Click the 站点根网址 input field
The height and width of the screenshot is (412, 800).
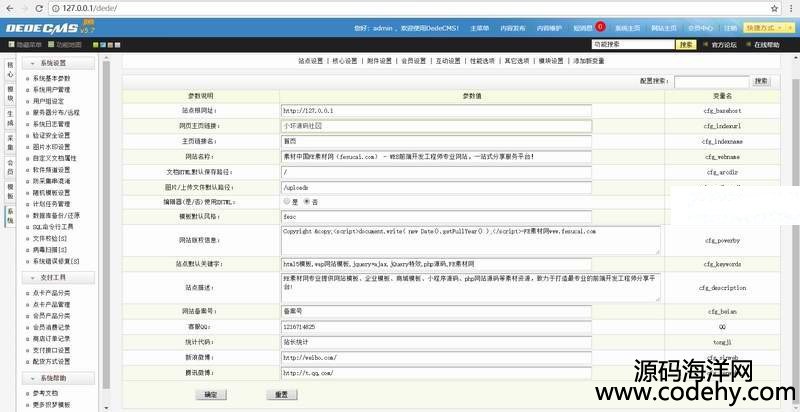coord(436,111)
